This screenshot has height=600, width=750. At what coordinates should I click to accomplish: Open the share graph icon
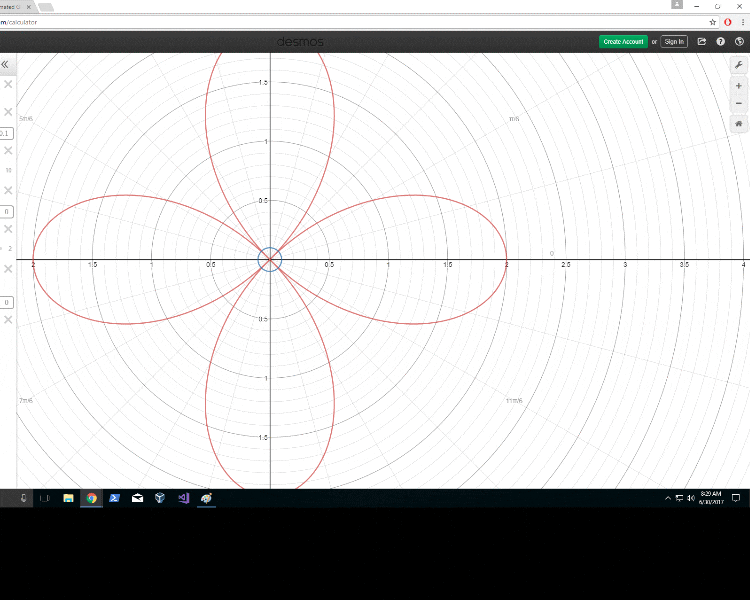tap(702, 42)
